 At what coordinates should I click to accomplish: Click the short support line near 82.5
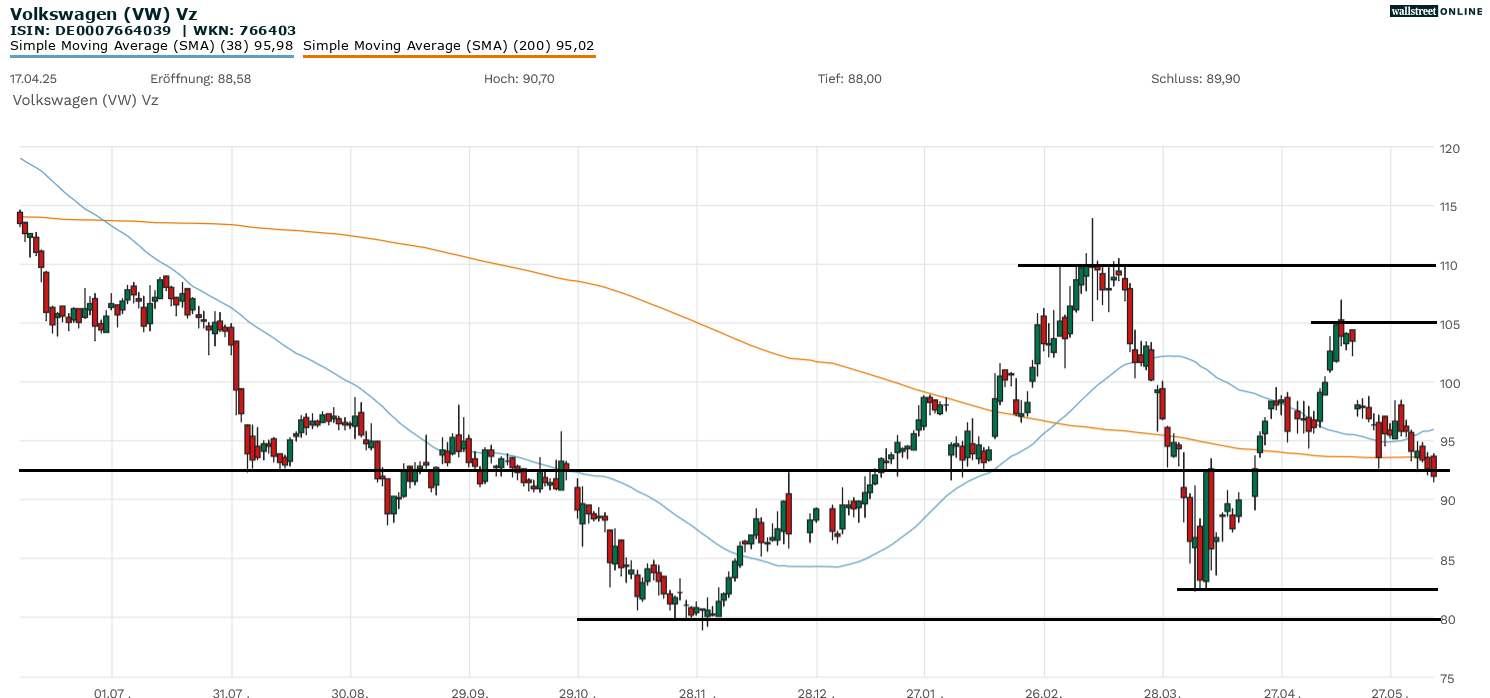tap(1307, 589)
